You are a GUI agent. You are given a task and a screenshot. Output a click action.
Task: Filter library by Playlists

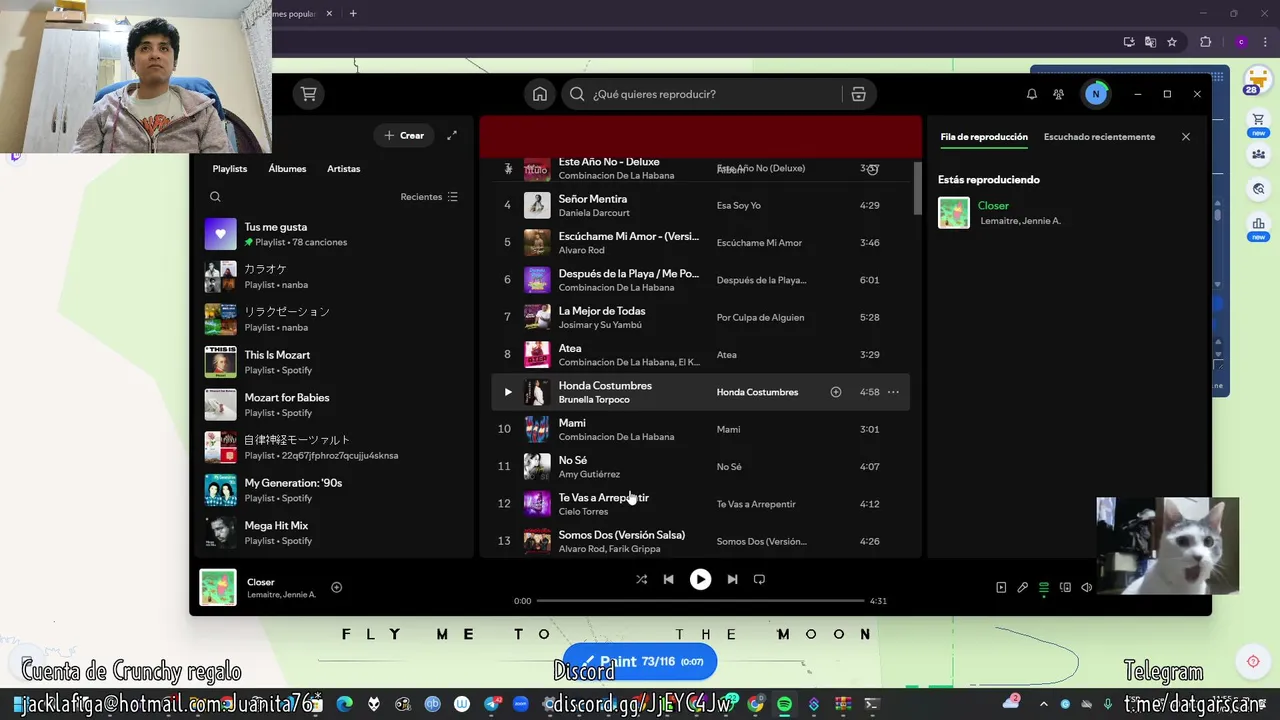(x=230, y=169)
